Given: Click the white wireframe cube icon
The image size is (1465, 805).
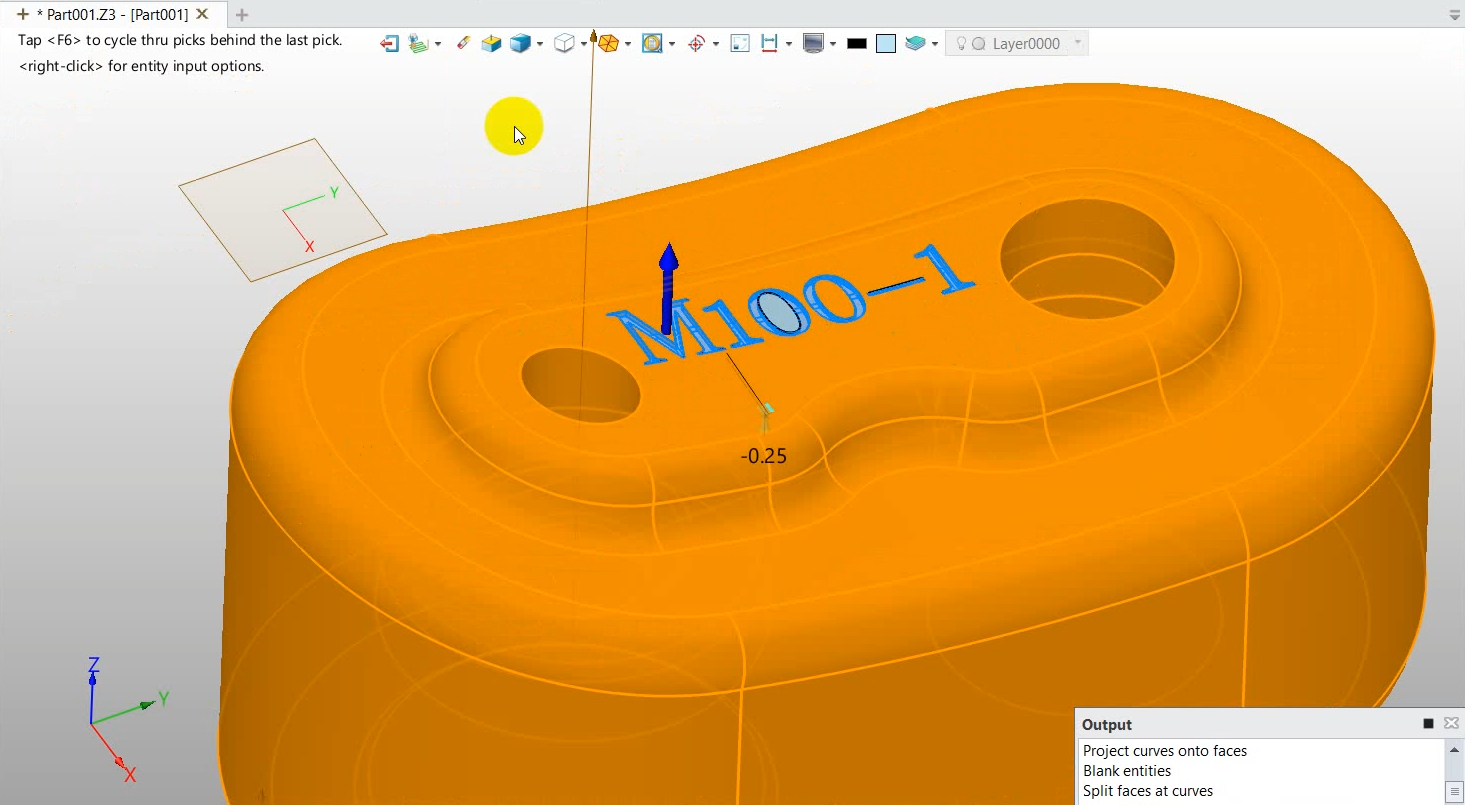Looking at the screenshot, I should click(564, 44).
